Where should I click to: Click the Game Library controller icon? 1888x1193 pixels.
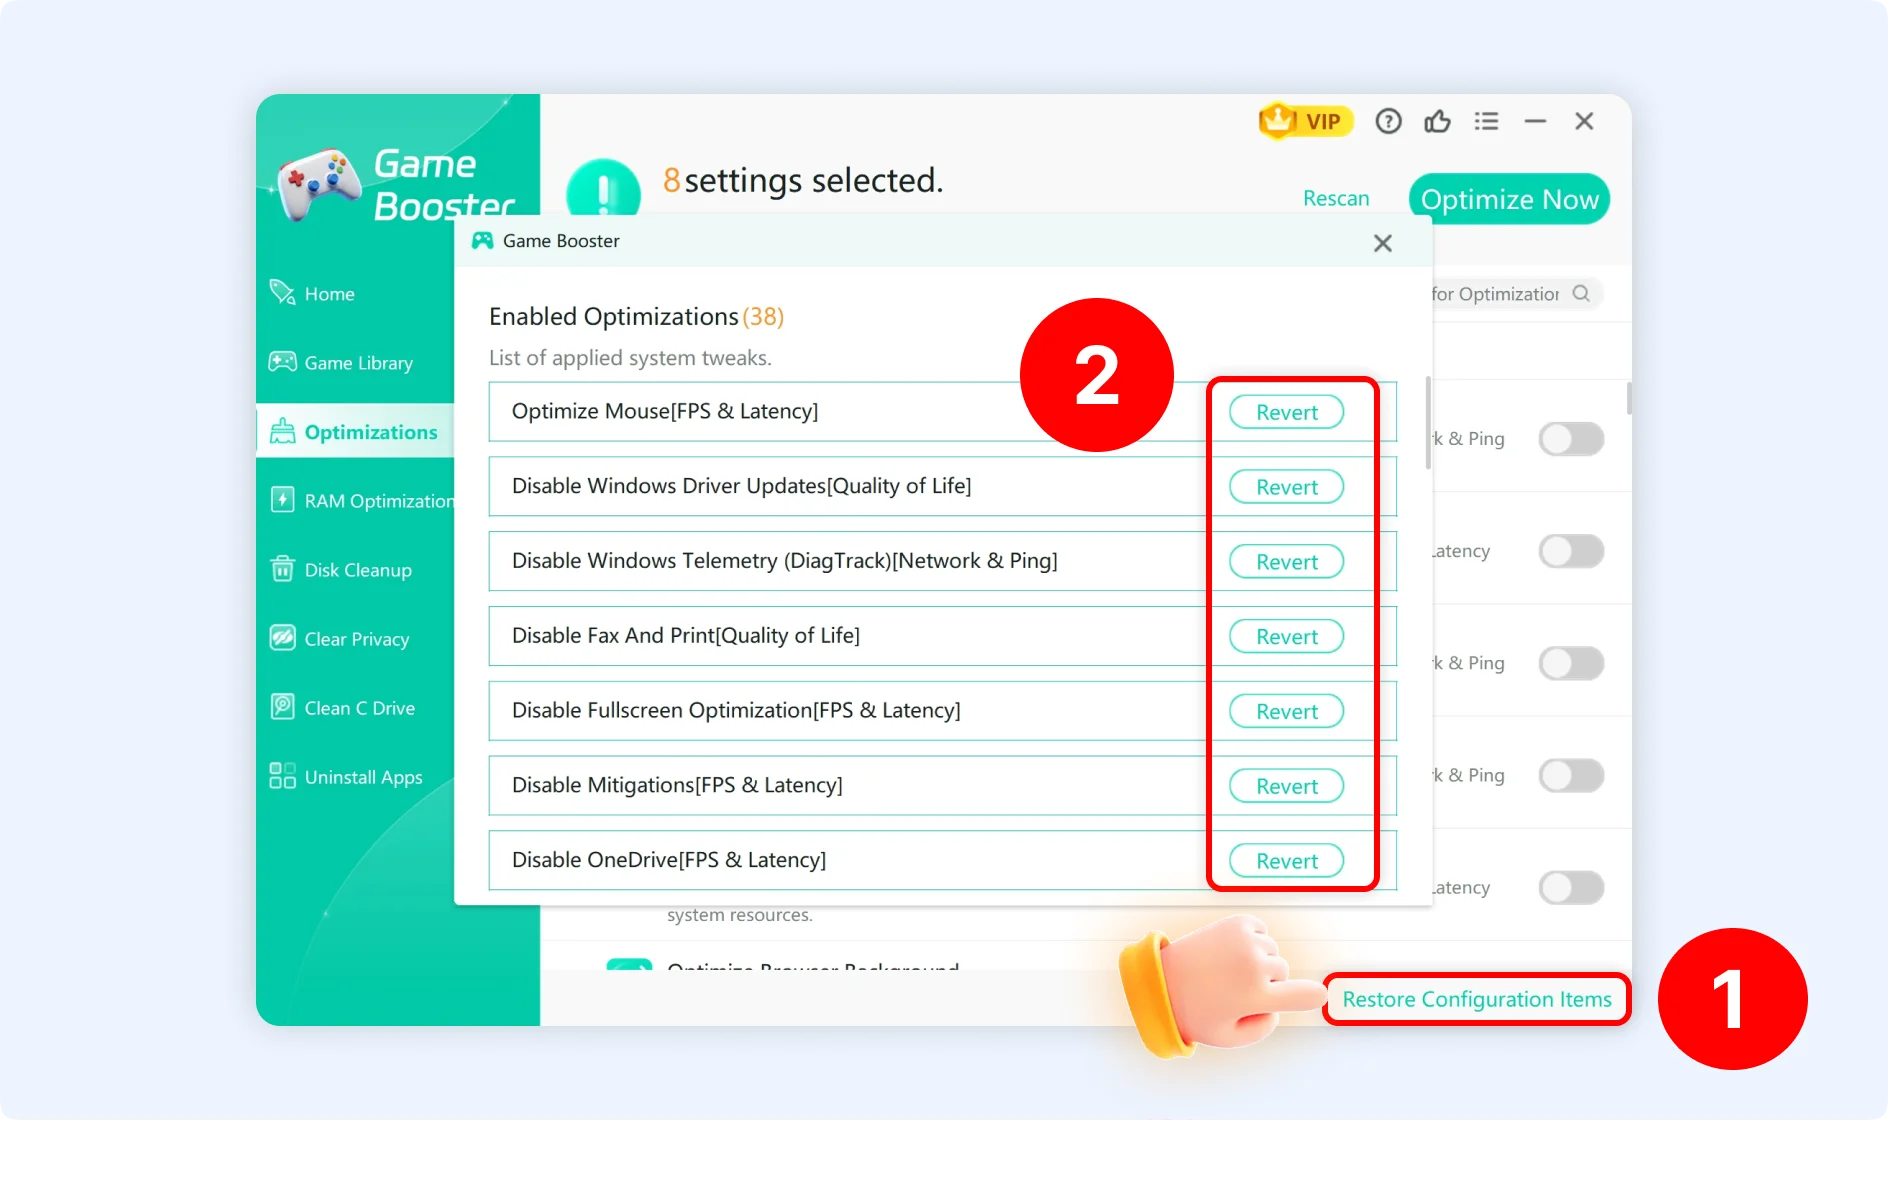pos(282,362)
